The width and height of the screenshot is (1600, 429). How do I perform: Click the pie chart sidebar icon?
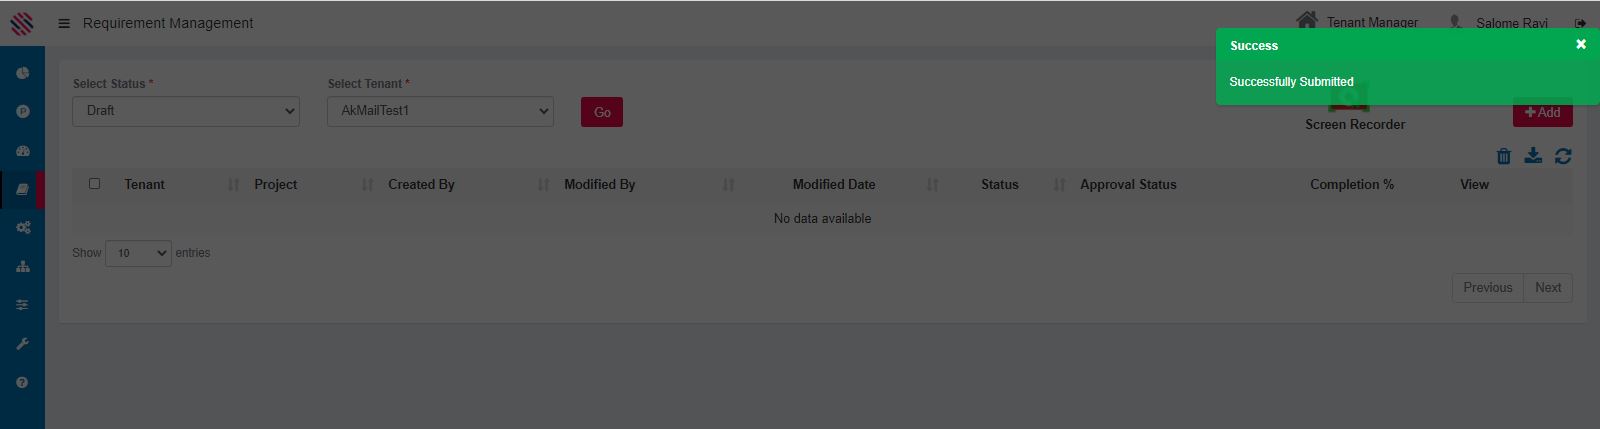coord(23,73)
